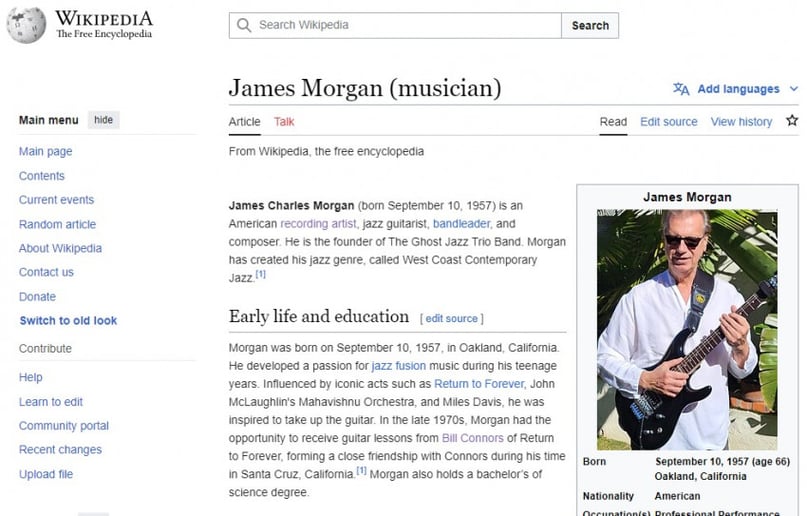Screen dimensions: 807x516
Task: Click the Born label in infobox
Action: (594, 461)
